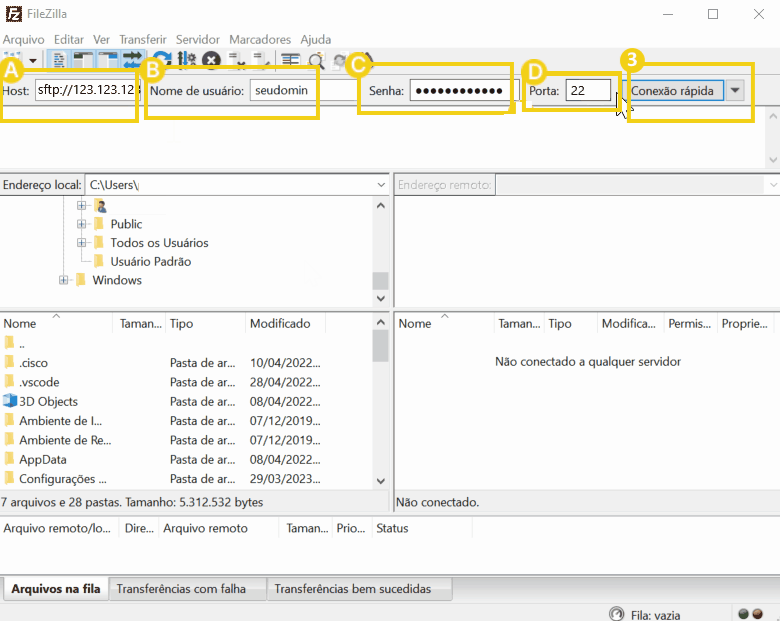This screenshot has width=780, height=621.
Task: Select Todos os Usuários tree folder
Action: pos(159,243)
